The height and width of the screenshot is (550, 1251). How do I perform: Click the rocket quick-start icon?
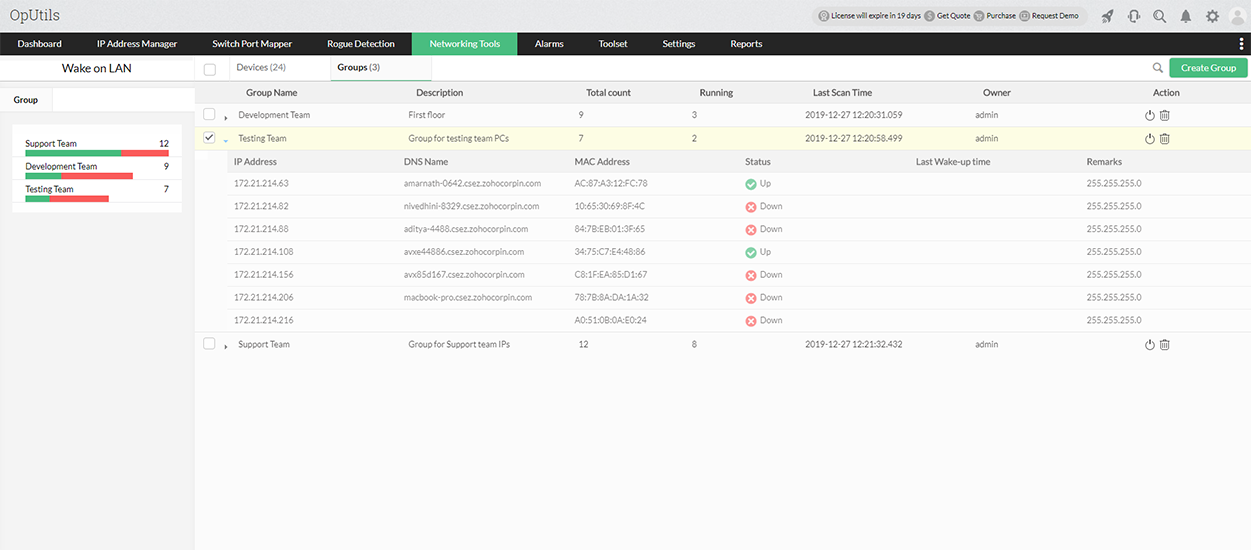[1107, 16]
